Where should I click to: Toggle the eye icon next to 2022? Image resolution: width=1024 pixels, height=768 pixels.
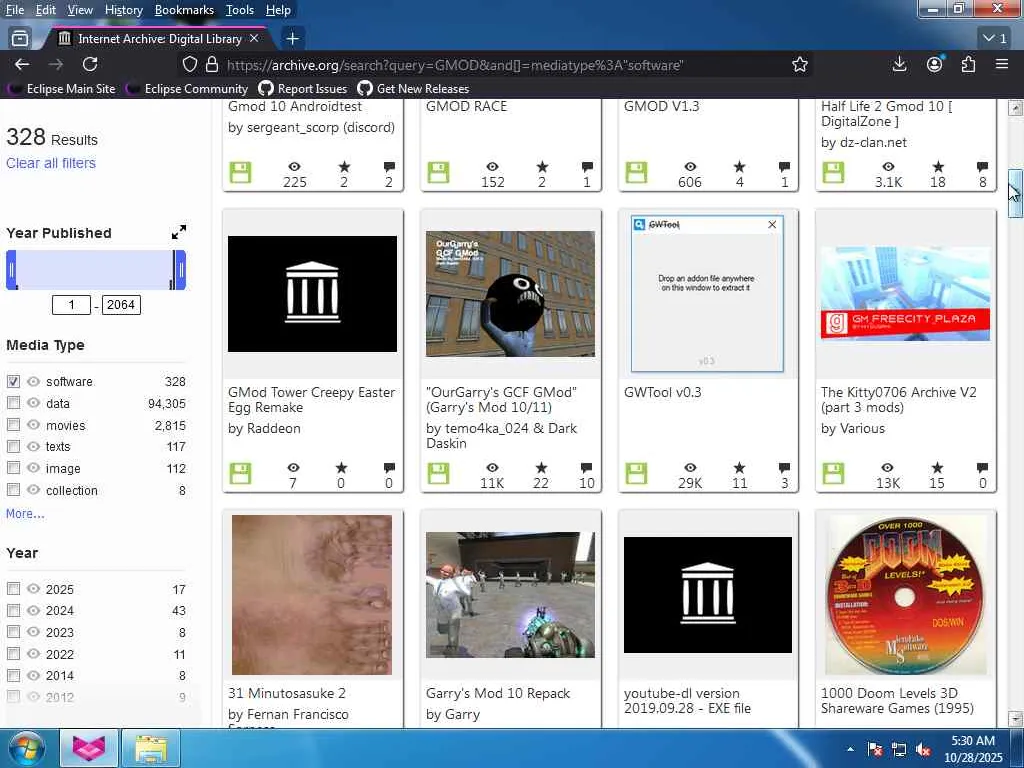click(33, 654)
